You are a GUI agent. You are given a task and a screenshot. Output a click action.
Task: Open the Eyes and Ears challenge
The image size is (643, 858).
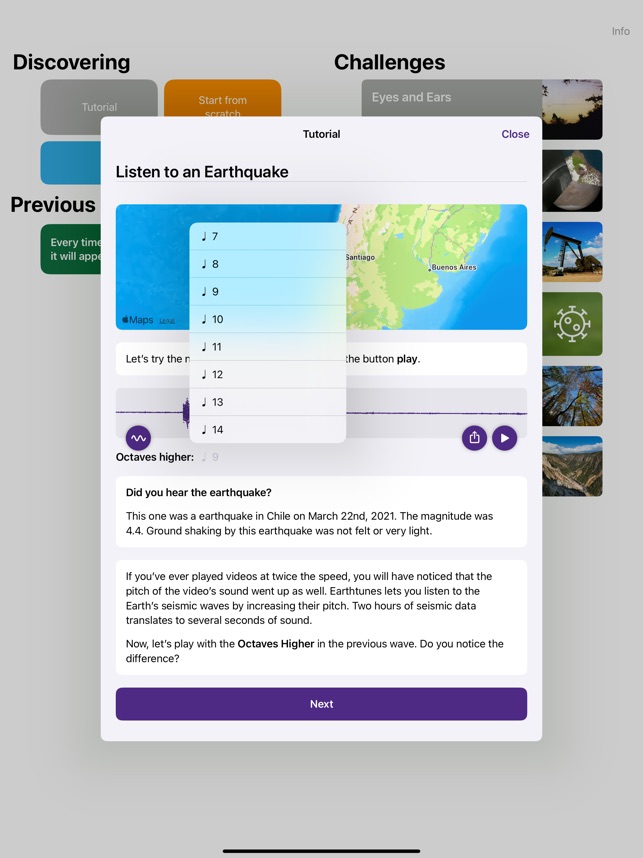pos(451,97)
